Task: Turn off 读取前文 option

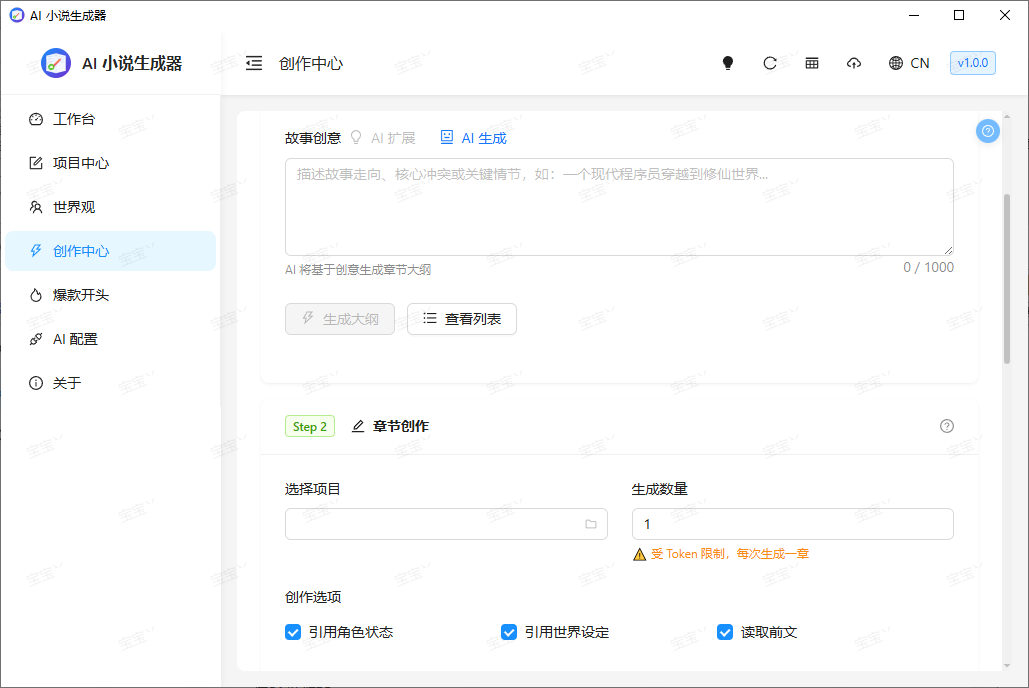Action: pos(725,632)
